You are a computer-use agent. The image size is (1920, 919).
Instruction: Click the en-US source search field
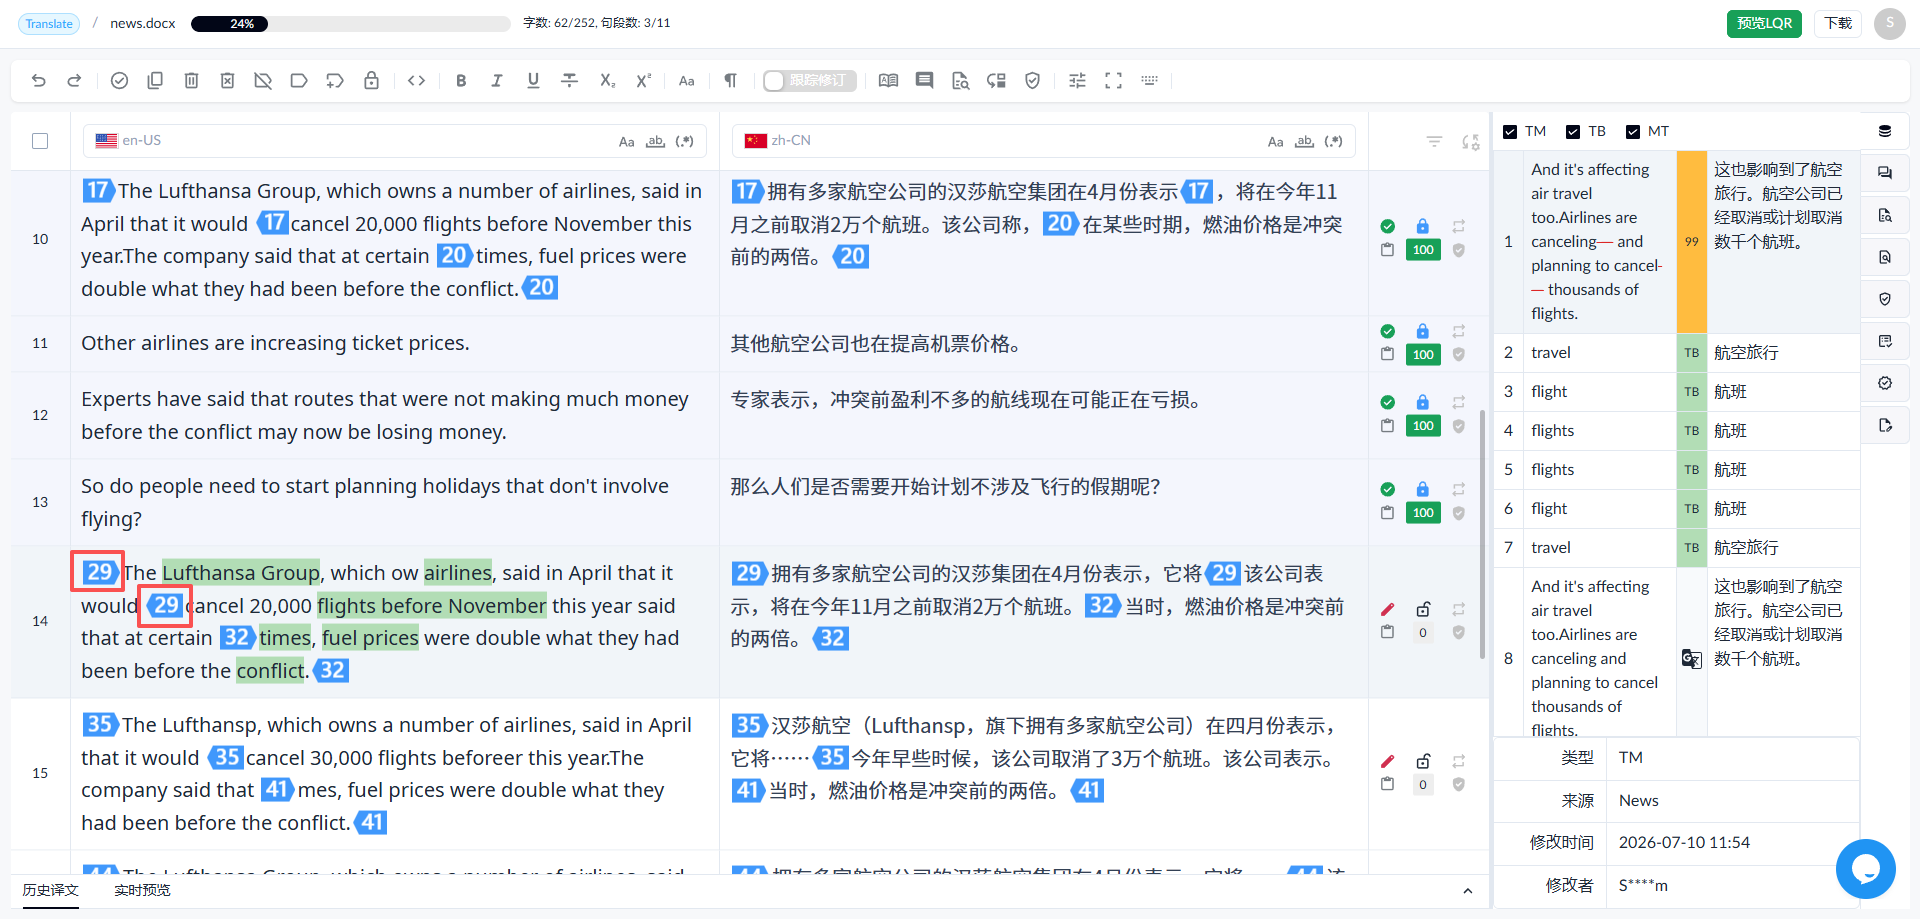tap(395, 141)
